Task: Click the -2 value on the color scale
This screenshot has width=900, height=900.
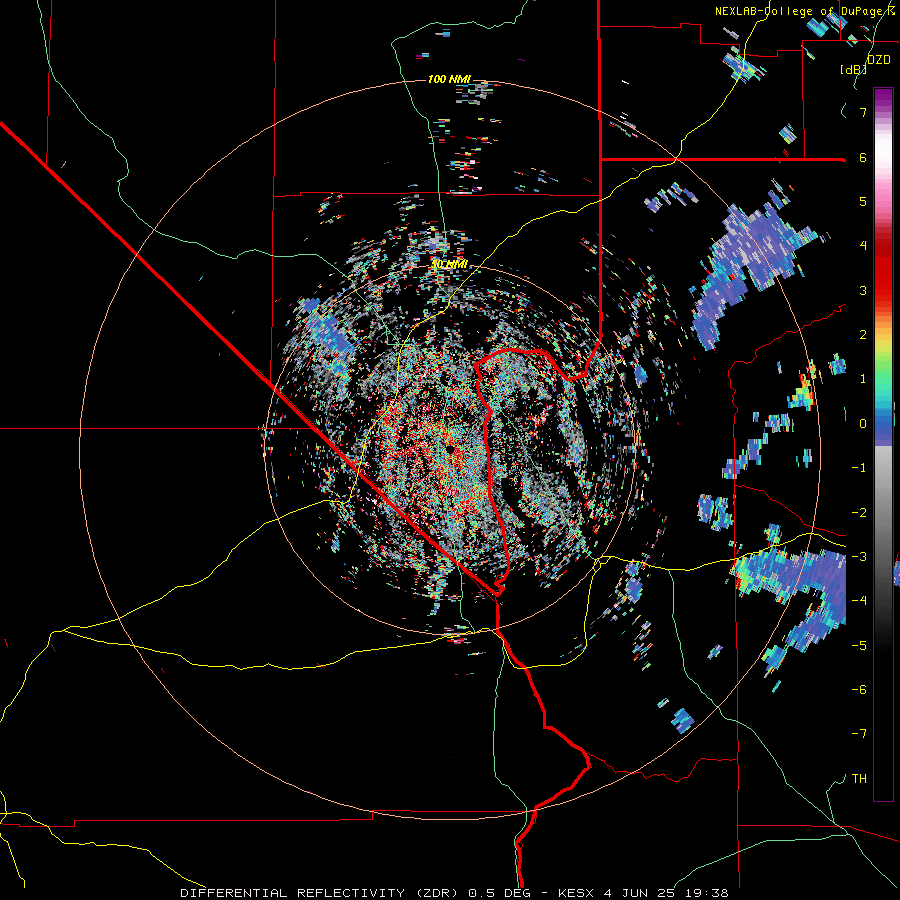Action: (859, 512)
